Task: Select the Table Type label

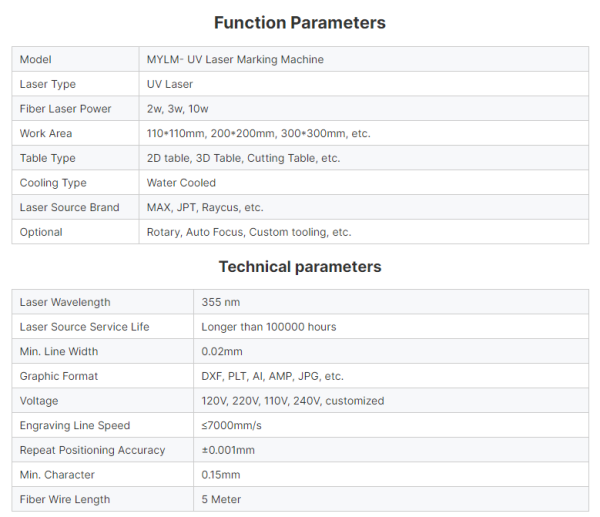Action: pyautogui.click(x=47, y=158)
